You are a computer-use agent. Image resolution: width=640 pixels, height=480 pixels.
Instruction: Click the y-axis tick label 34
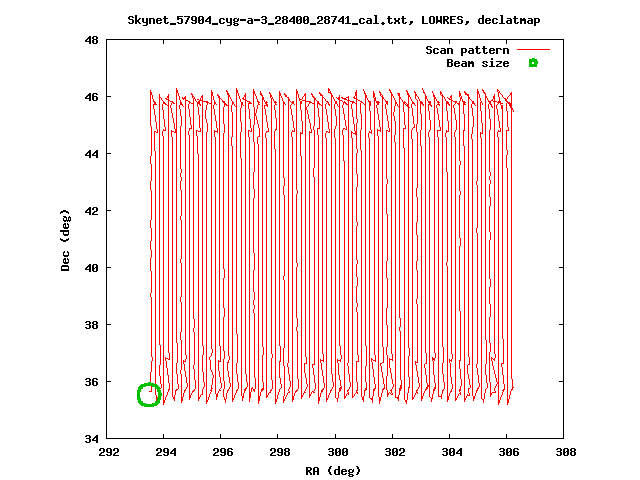pos(91,439)
